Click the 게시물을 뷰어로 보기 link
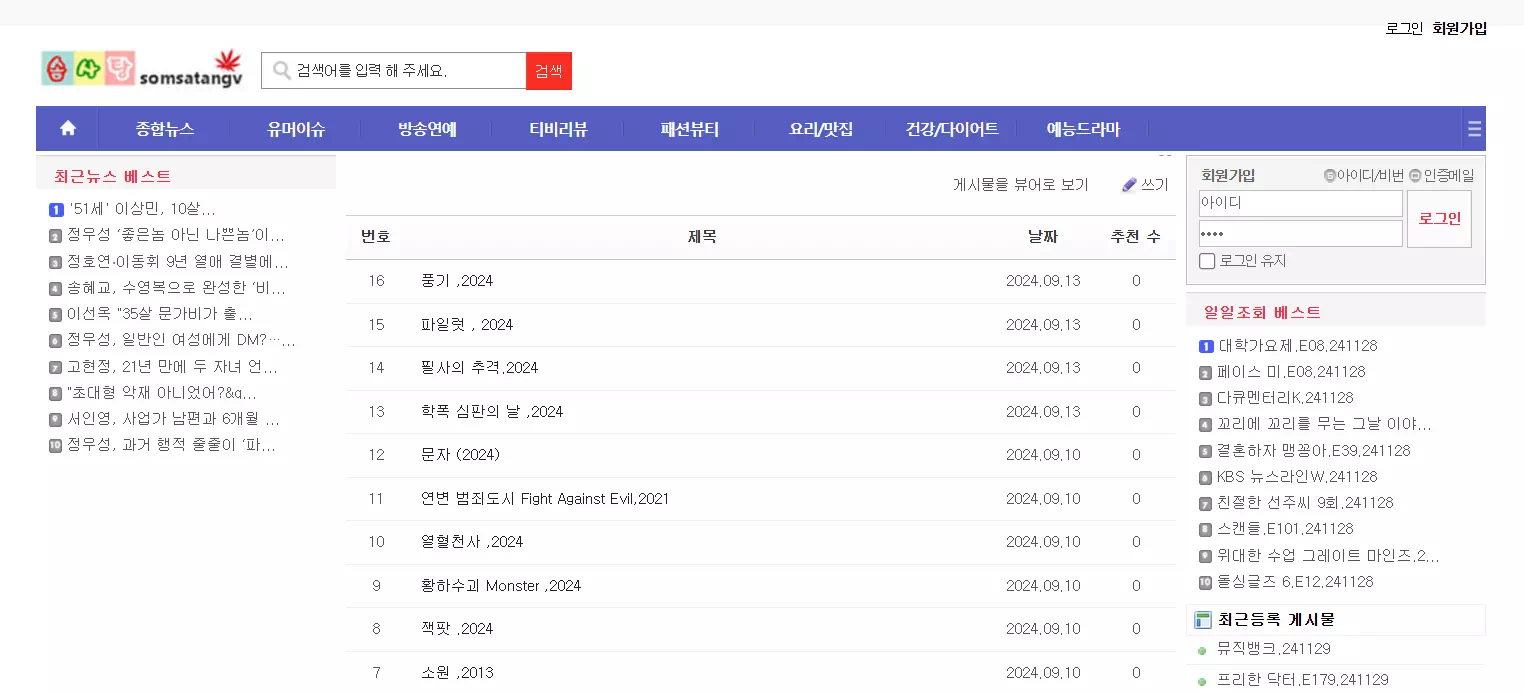The height and width of the screenshot is (694, 1524). pyautogui.click(x=1020, y=185)
